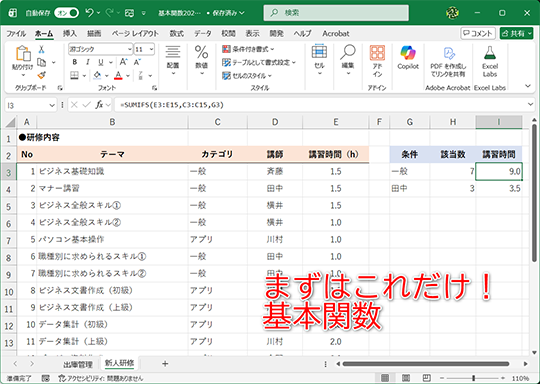Image resolution: width=540 pixels, height=384 pixels.
Task: Switch to Normal view in status bar
Action: pyautogui.click(x=385, y=378)
